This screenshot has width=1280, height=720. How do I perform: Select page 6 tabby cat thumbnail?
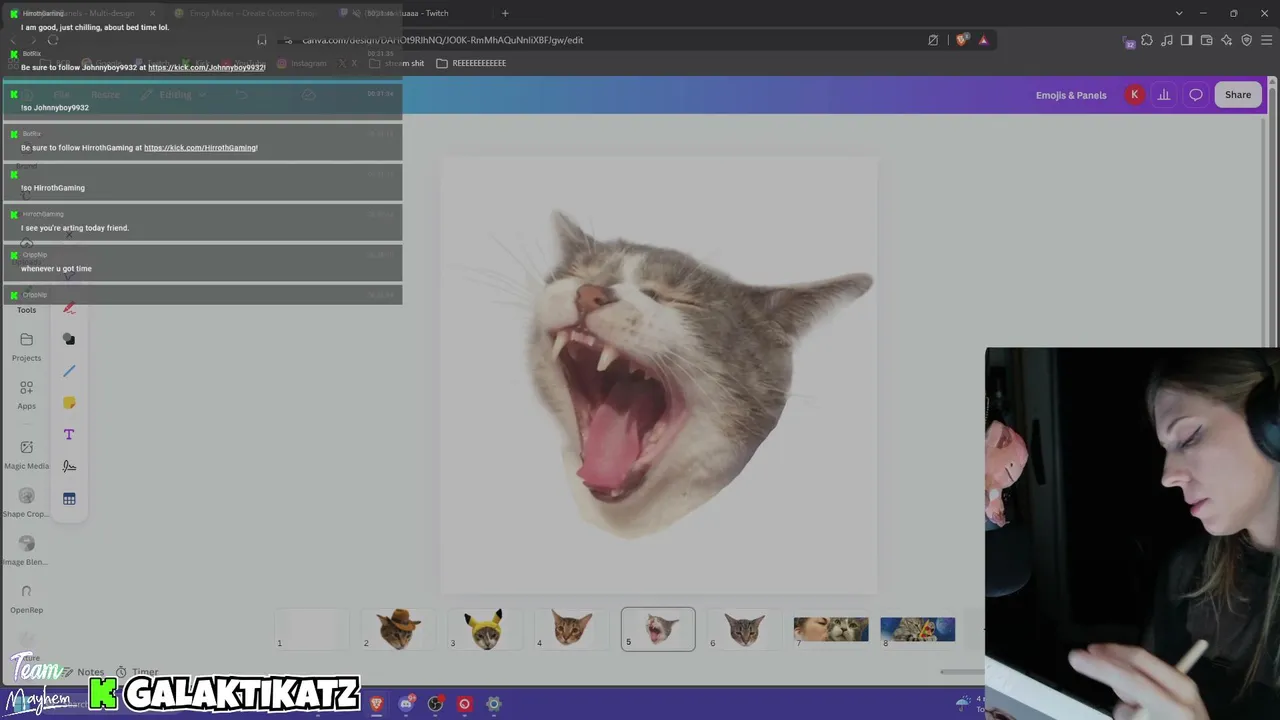point(744,629)
